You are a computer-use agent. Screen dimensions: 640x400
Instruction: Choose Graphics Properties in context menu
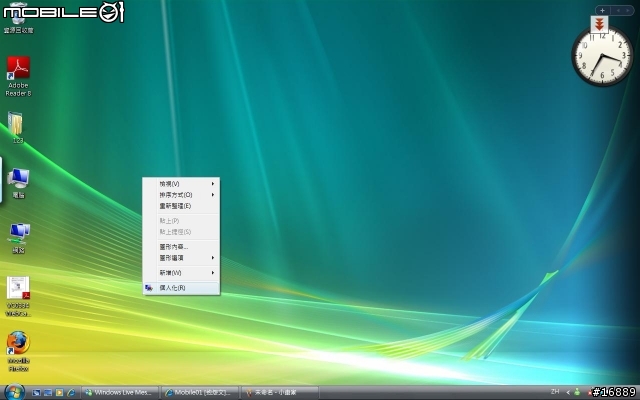pos(181,247)
